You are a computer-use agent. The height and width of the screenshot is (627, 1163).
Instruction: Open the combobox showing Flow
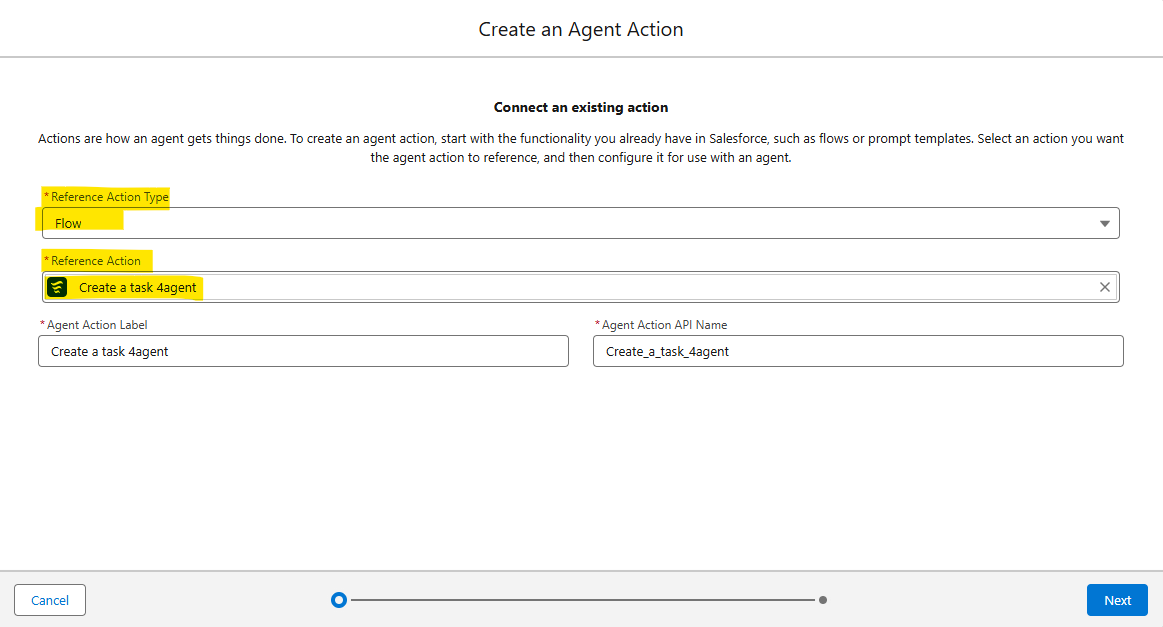(x=580, y=223)
